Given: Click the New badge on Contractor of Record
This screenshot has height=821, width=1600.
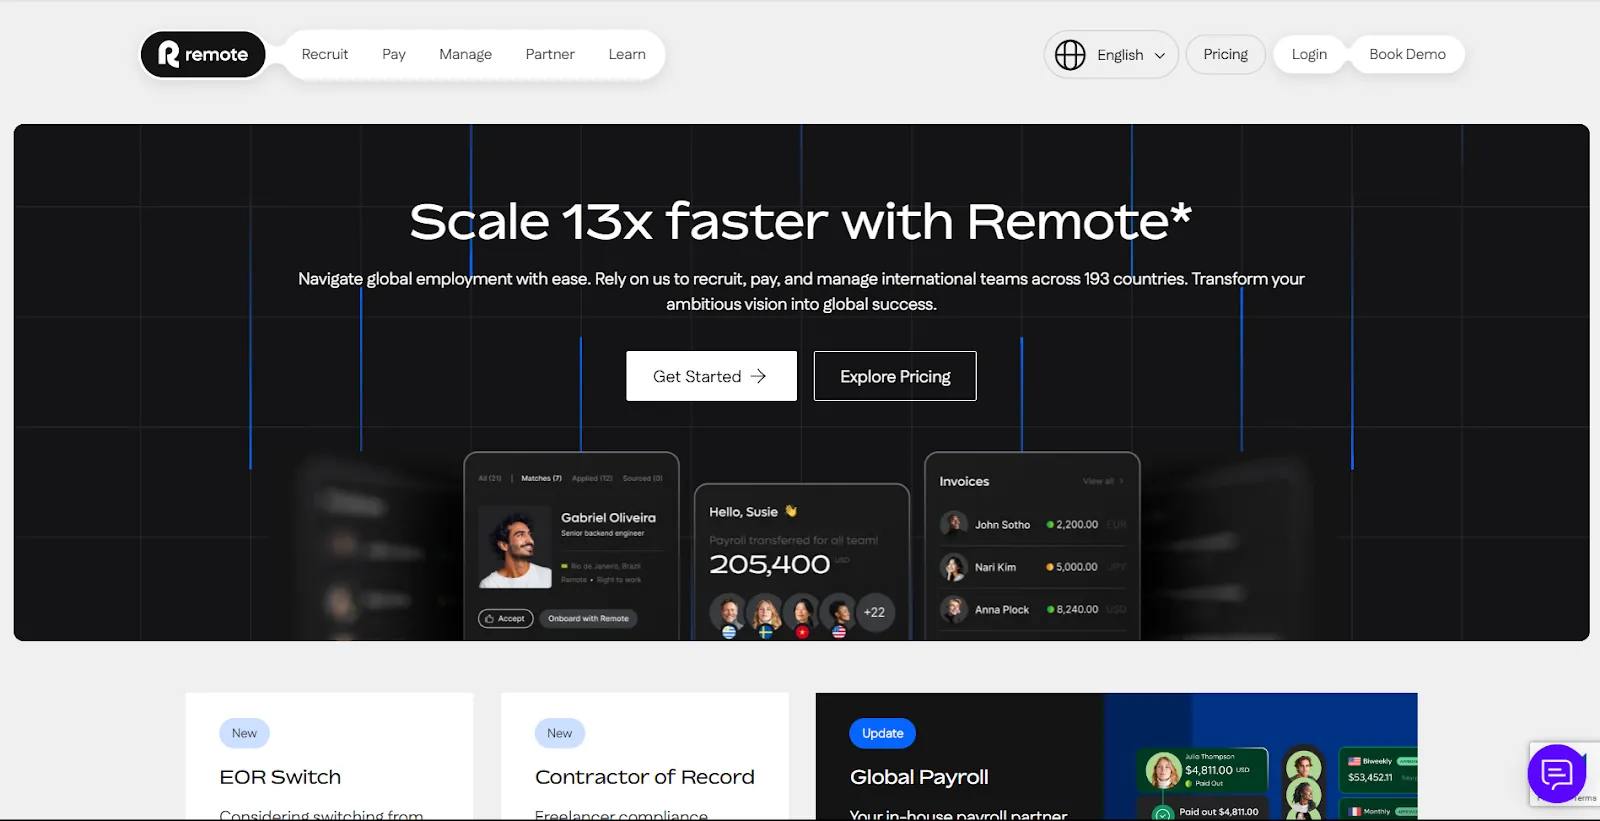Looking at the screenshot, I should tap(560, 733).
